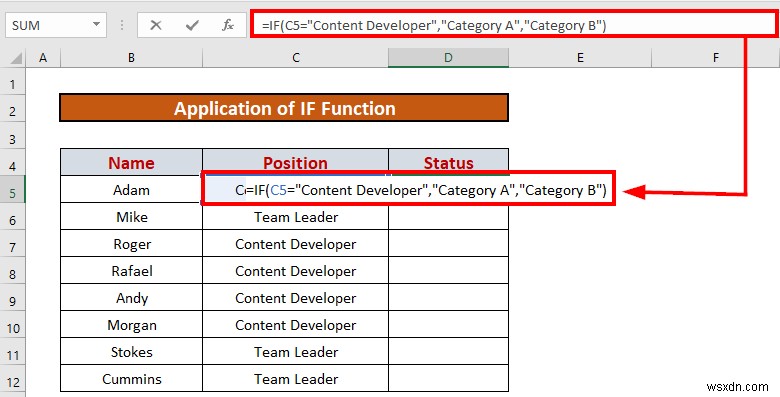This screenshot has width=780, height=397.
Task: Confirm the formula with the checkmark icon
Action: [192, 25]
